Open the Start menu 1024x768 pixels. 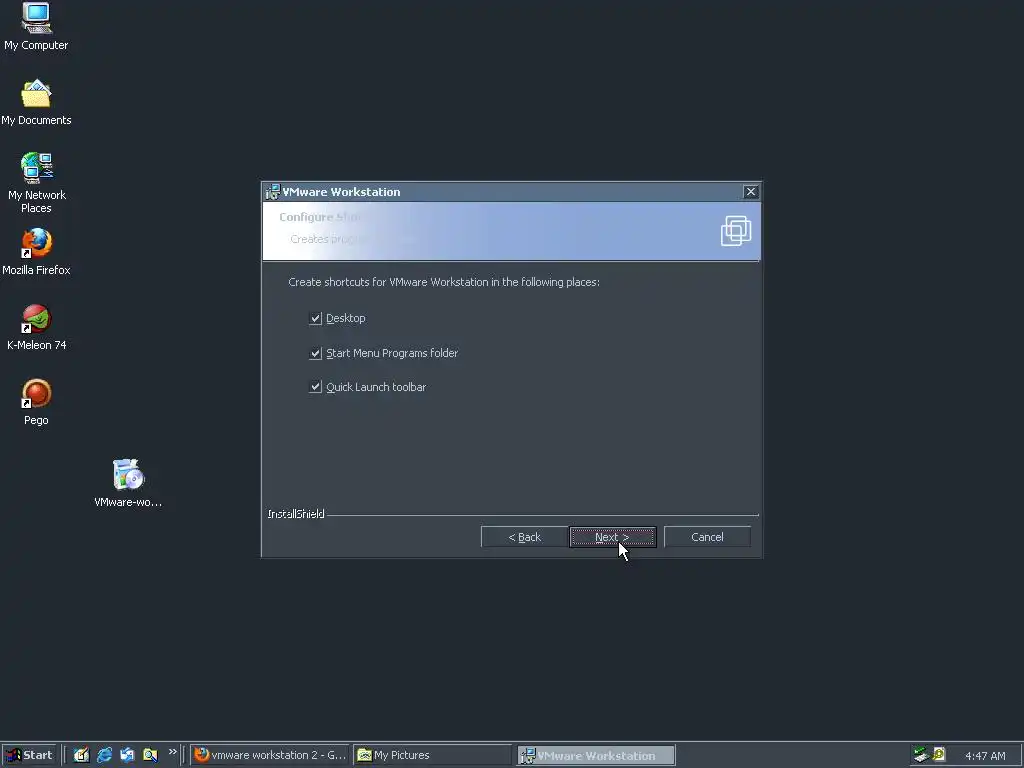point(29,755)
